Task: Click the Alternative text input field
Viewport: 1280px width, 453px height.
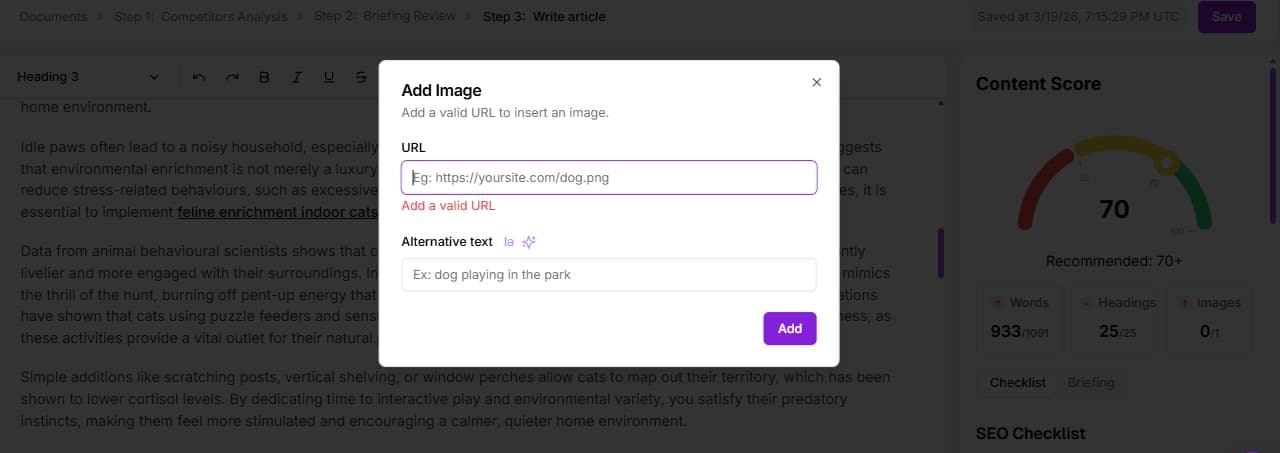Action: tap(609, 274)
